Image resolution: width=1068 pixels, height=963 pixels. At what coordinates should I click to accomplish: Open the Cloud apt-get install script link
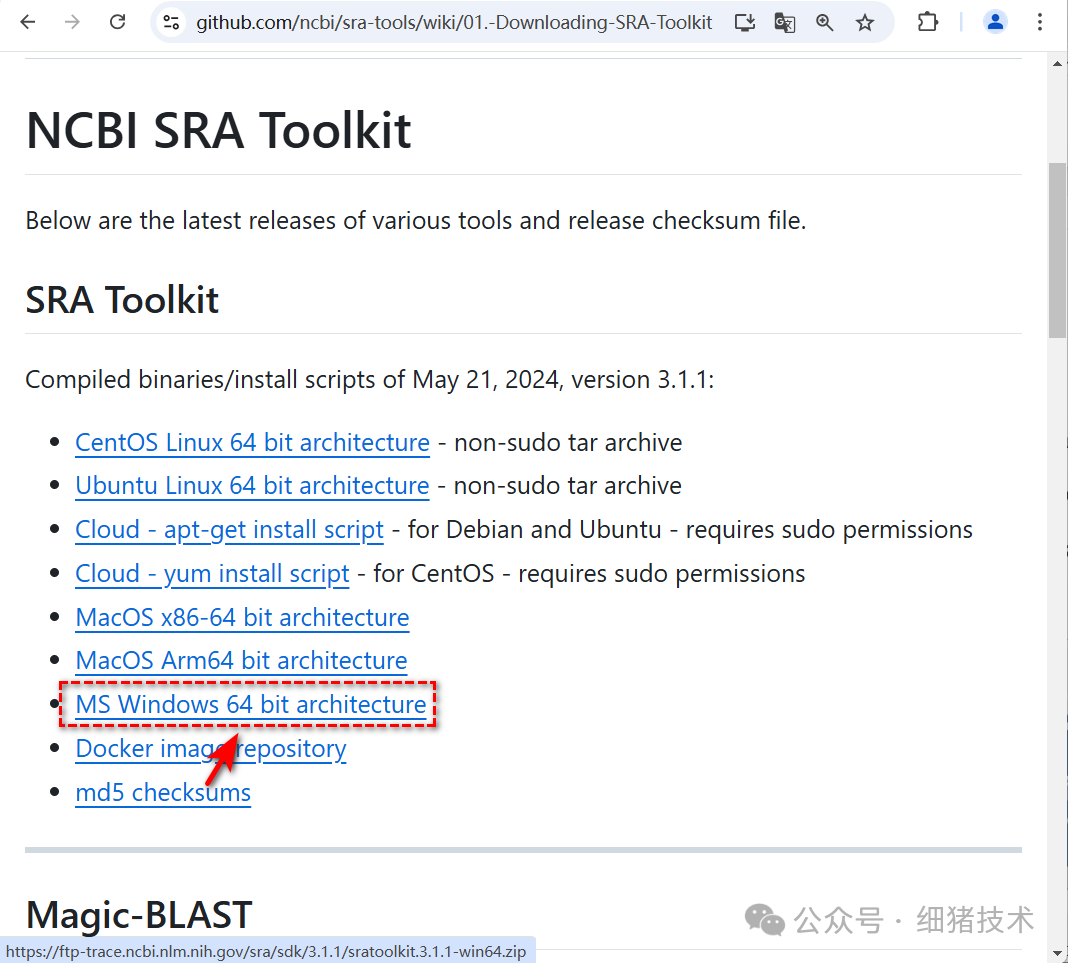(229, 529)
